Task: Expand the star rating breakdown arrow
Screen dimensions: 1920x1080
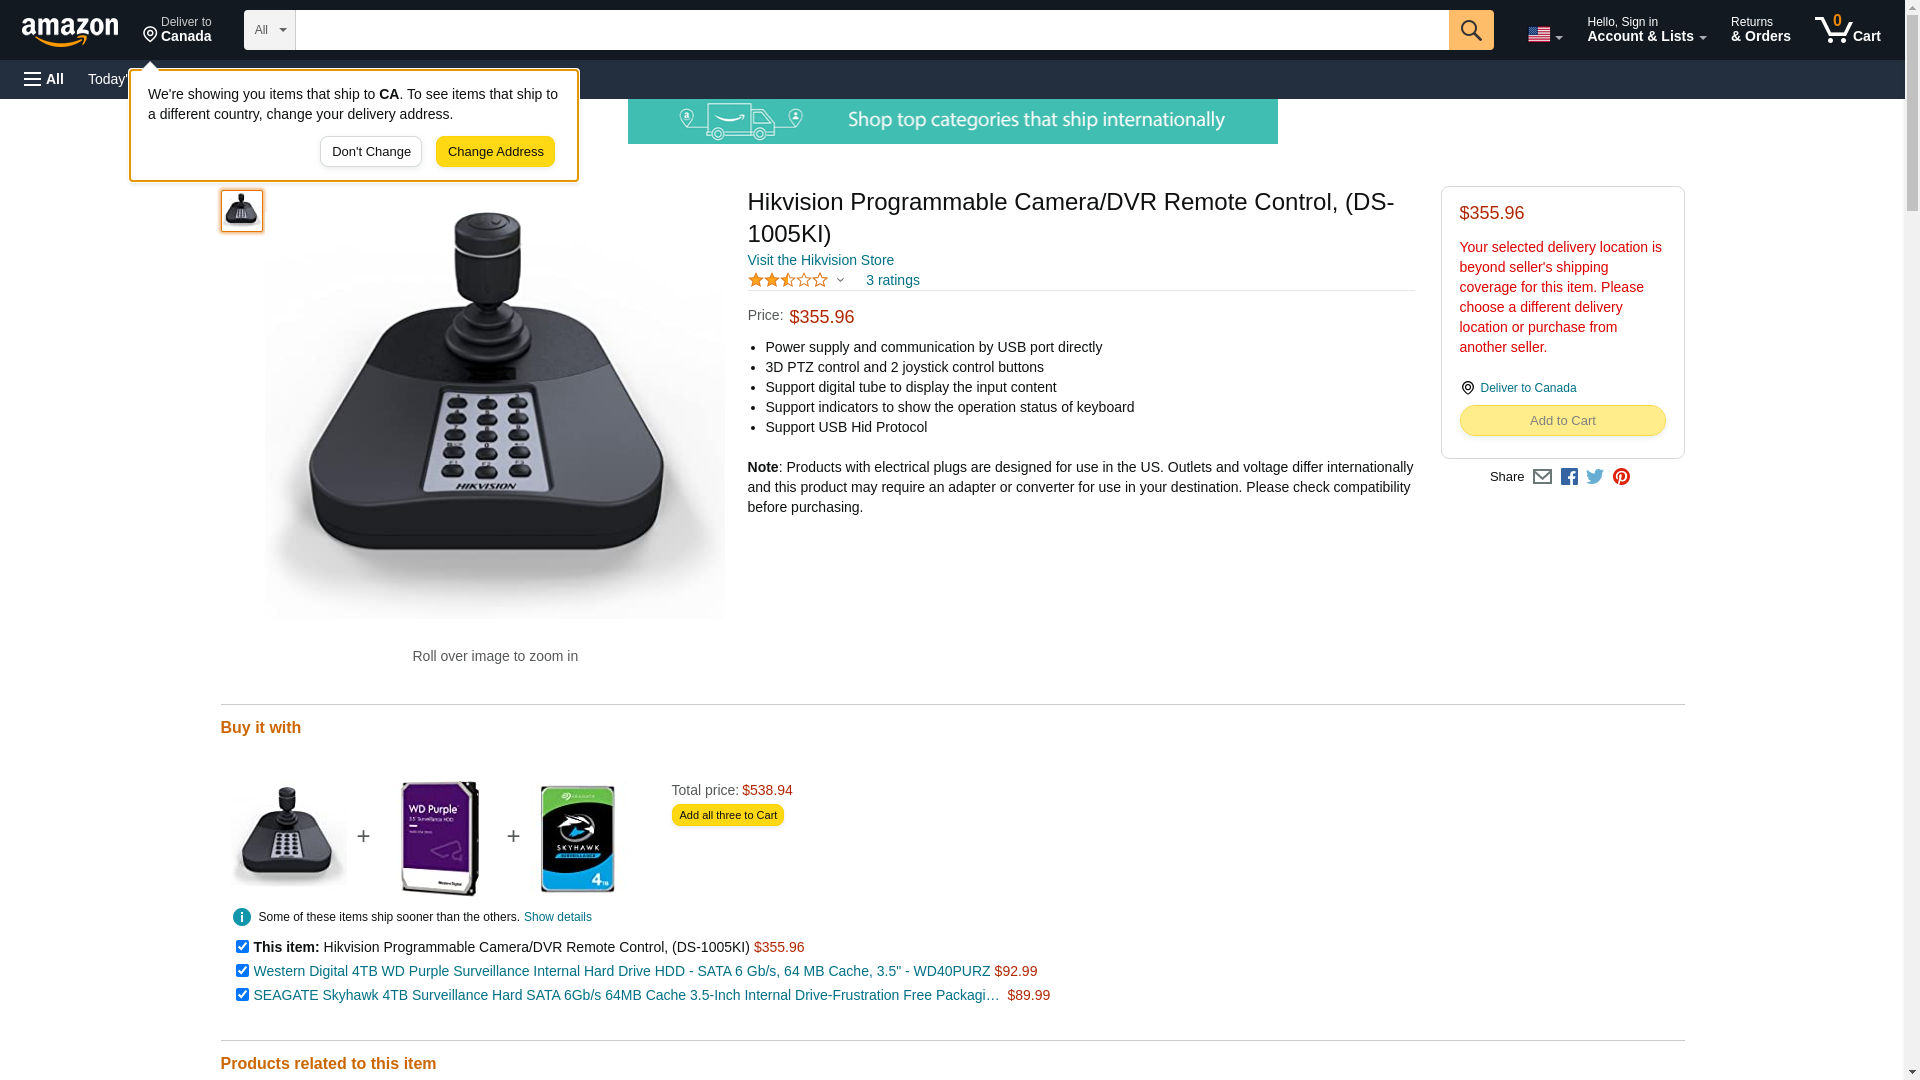Action: point(840,280)
